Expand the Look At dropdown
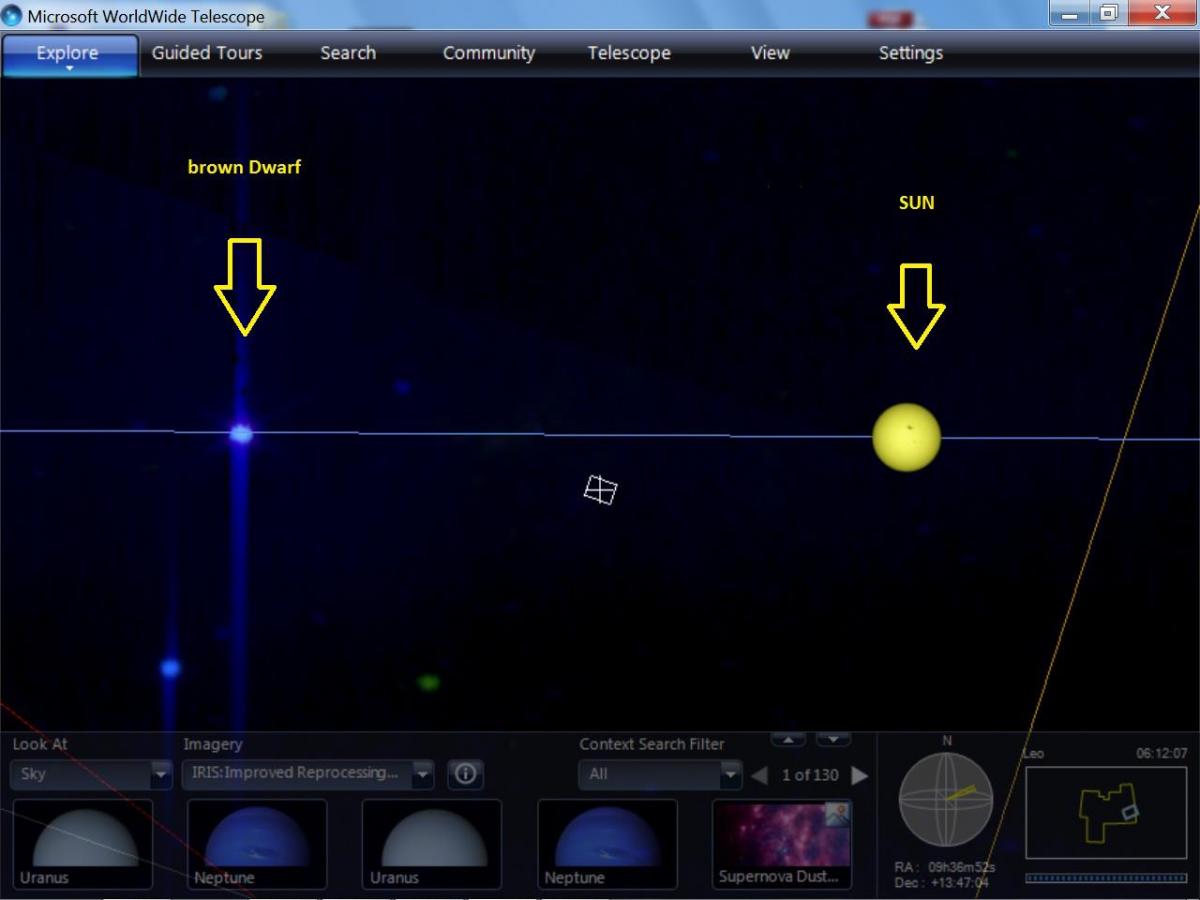The height and width of the screenshot is (900, 1200). (x=161, y=774)
